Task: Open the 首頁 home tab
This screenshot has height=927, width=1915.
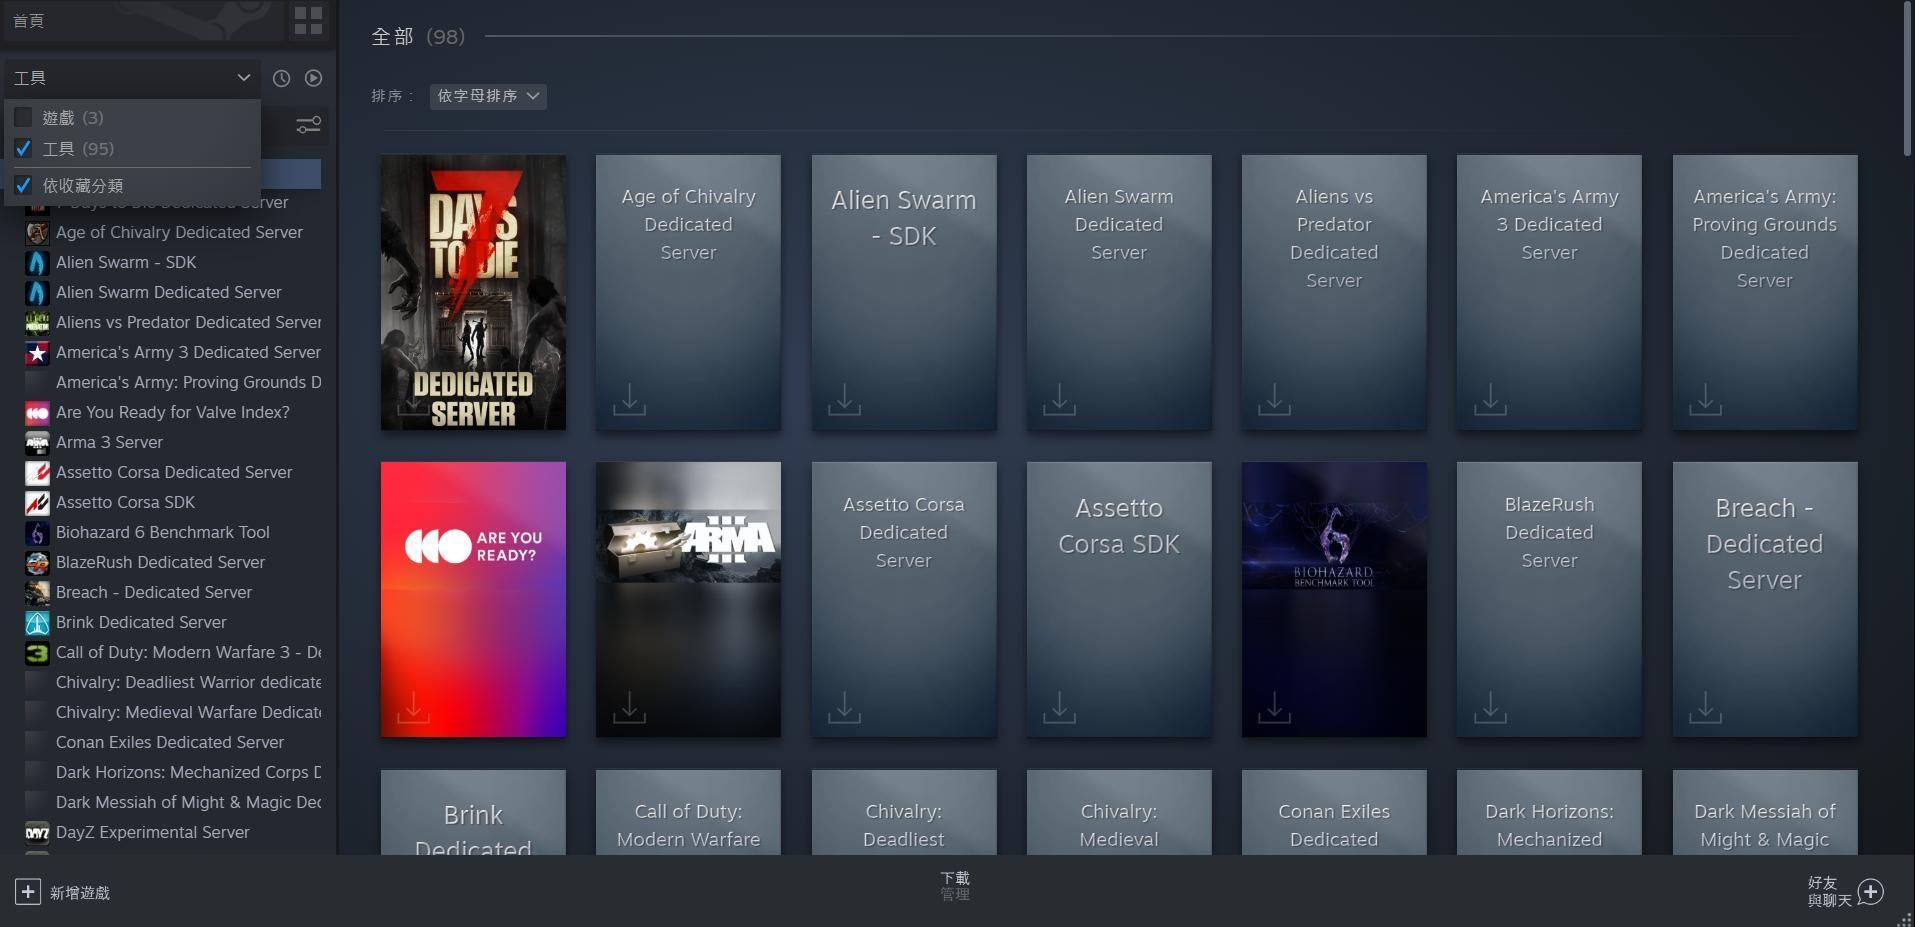Action: tap(29, 21)
